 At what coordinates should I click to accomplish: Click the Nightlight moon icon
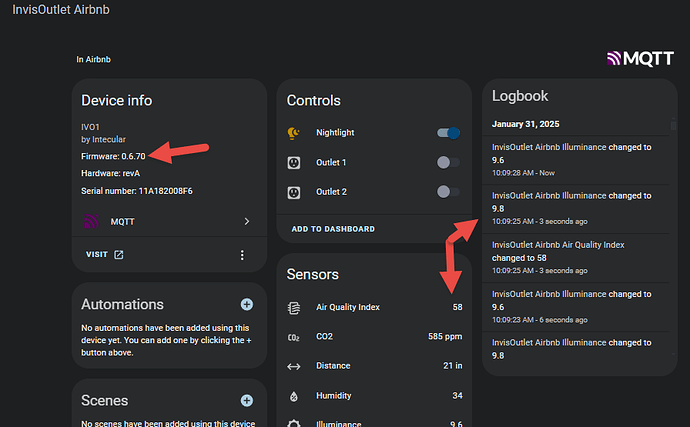(x=294, y=133)
